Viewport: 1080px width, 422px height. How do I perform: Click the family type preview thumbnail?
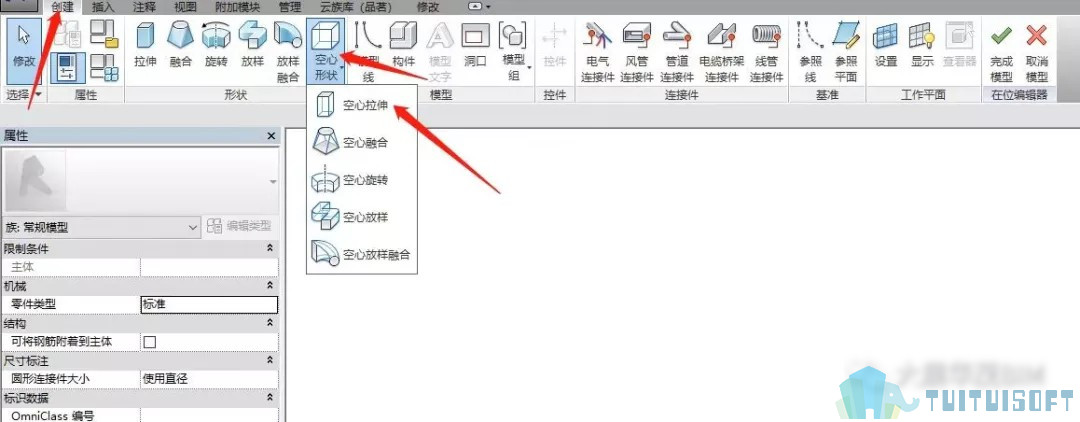35,182
